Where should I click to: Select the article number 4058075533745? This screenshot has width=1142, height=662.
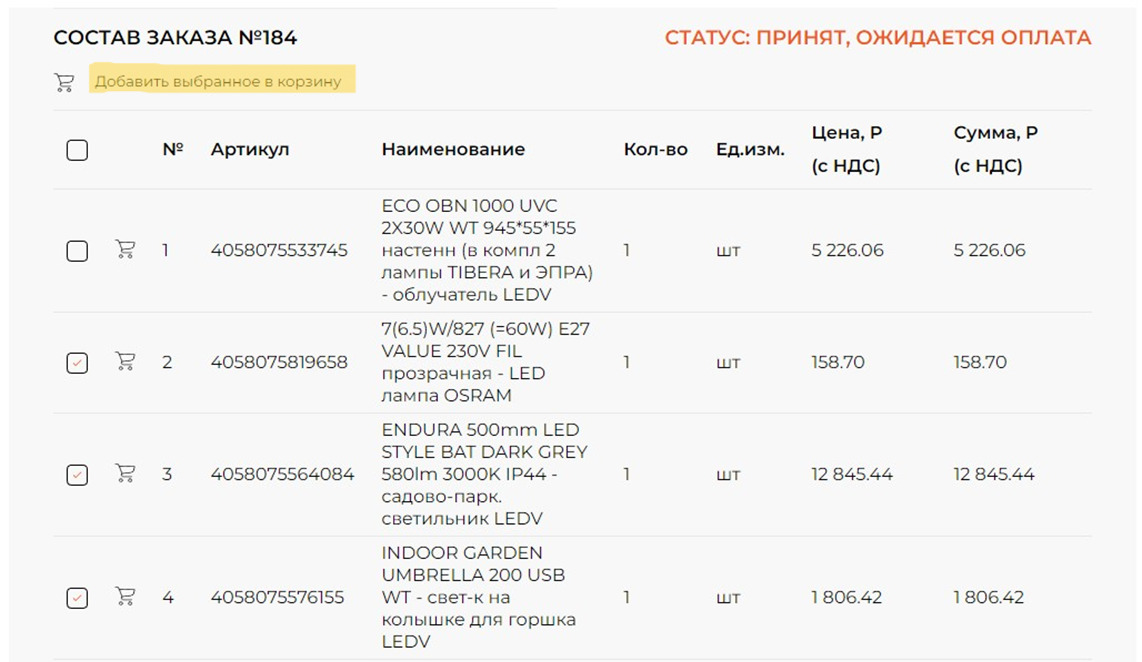pyautogui.click(x=281, y=250)
